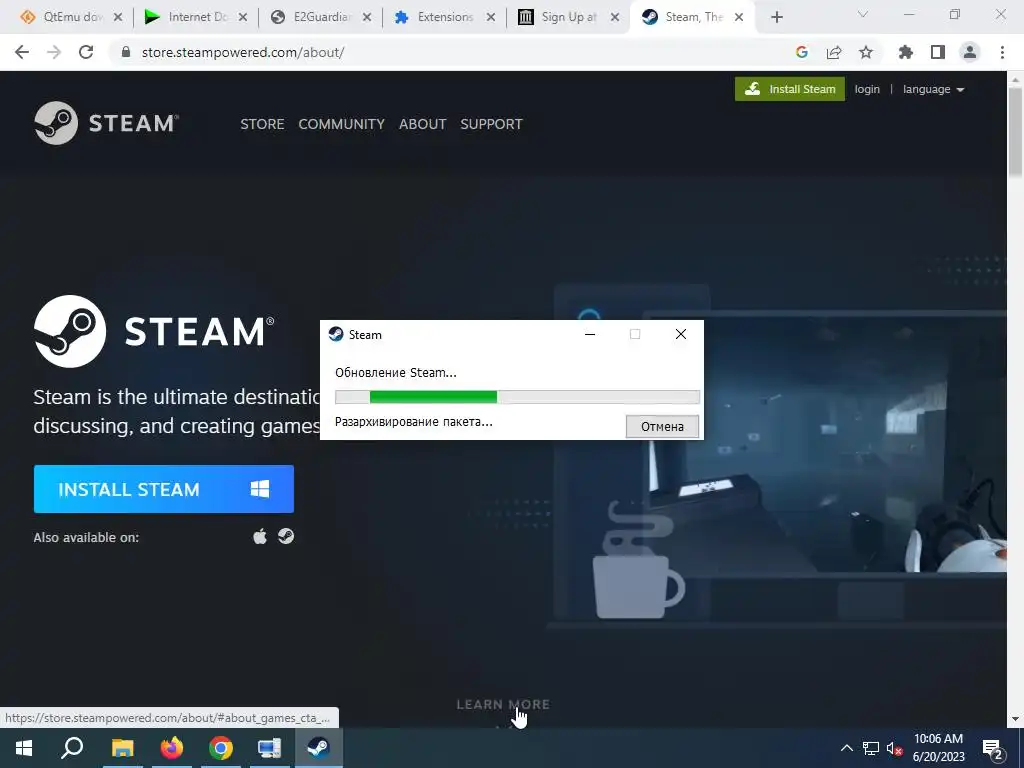Open the SUPPORT menu
This screenshot has width=1024, height=768.
491,124
